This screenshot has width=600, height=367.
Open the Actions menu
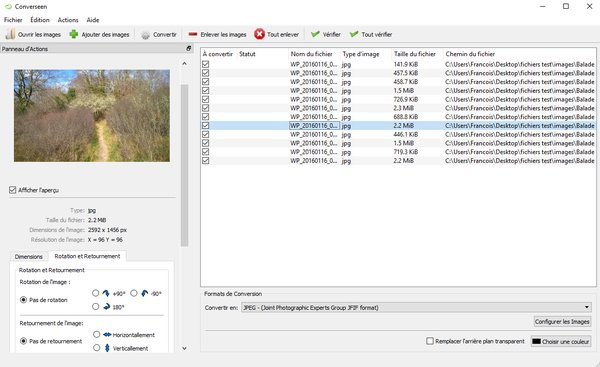(68, 20)
